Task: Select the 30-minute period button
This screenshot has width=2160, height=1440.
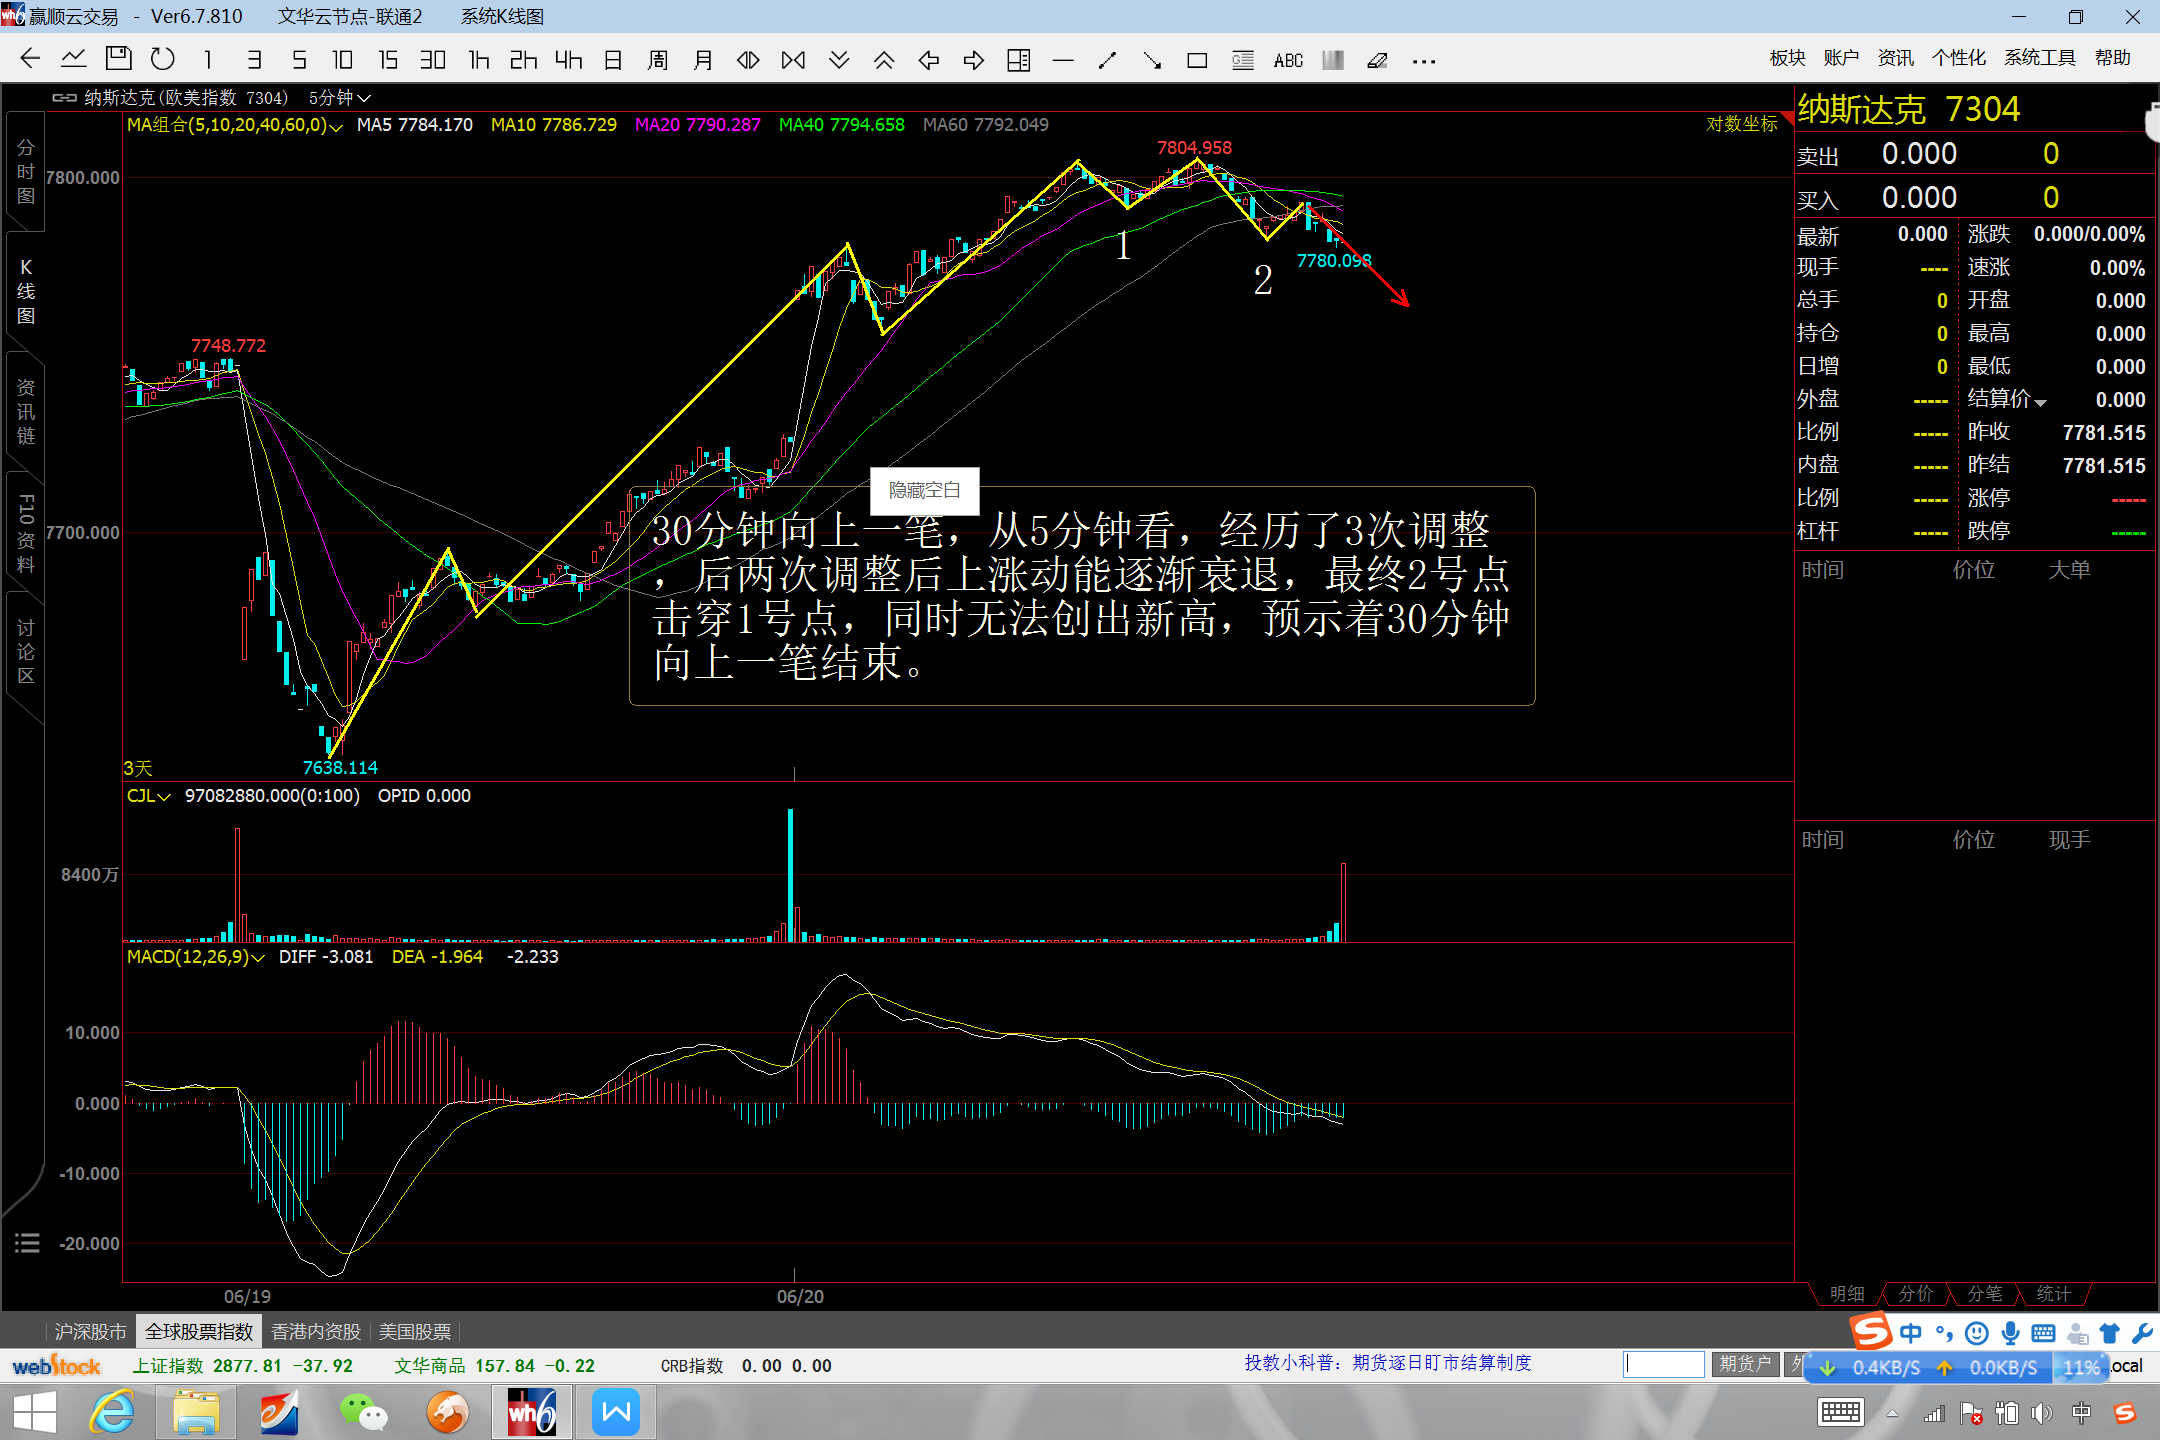Action: click(433, 60)
